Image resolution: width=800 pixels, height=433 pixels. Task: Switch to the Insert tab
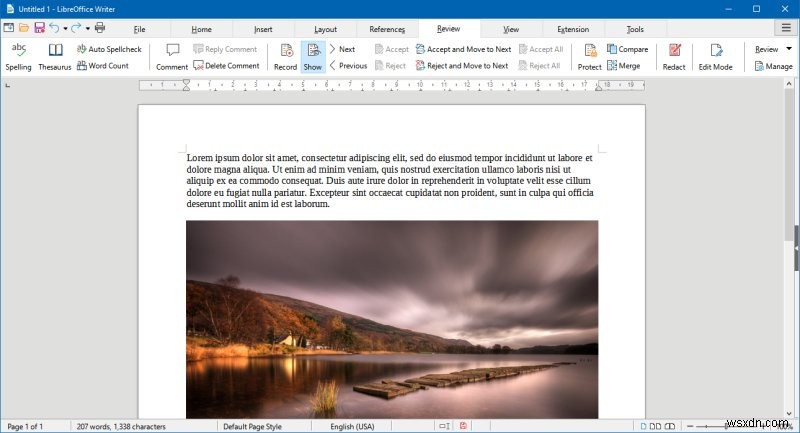coord(263,29)
